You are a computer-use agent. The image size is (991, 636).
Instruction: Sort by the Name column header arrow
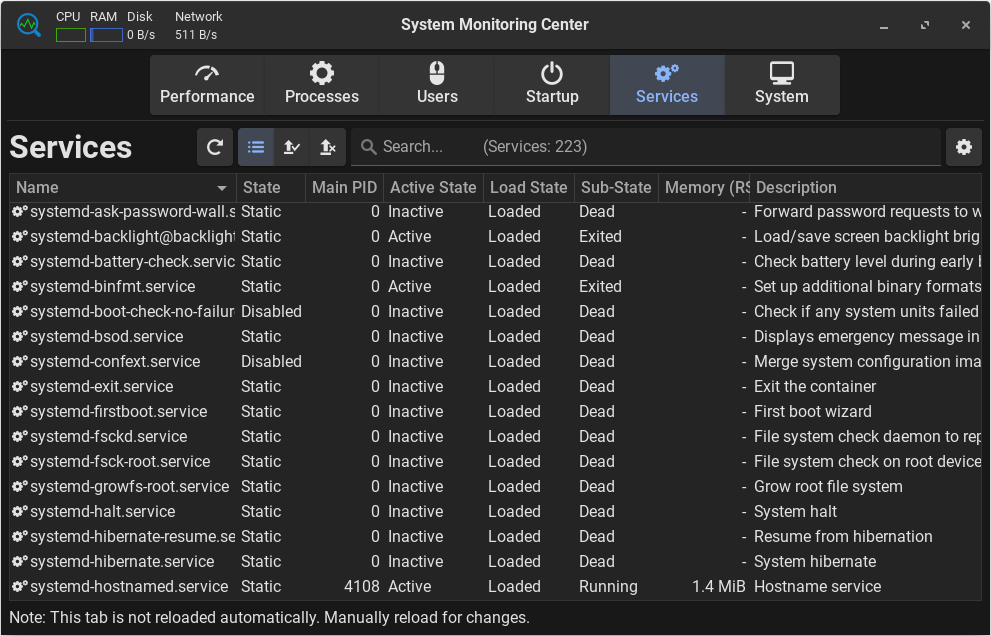pos(222,188)
